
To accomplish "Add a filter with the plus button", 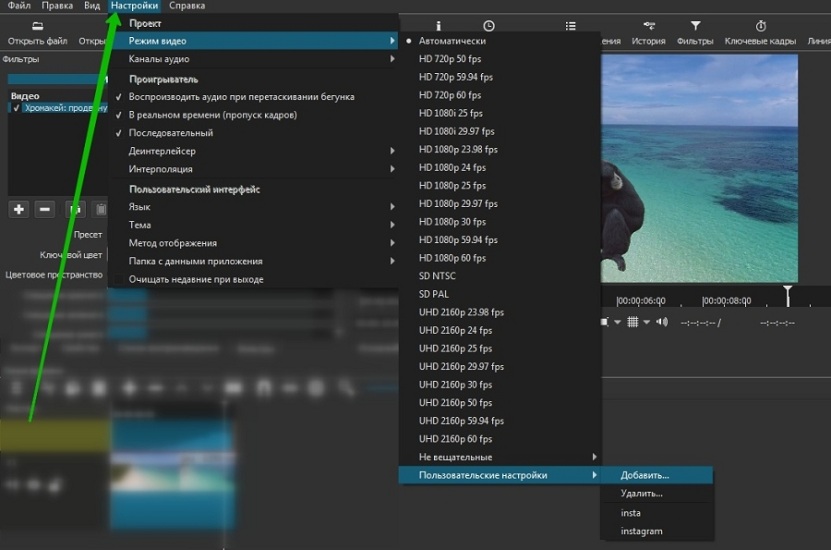I will [x=18, y=209].
